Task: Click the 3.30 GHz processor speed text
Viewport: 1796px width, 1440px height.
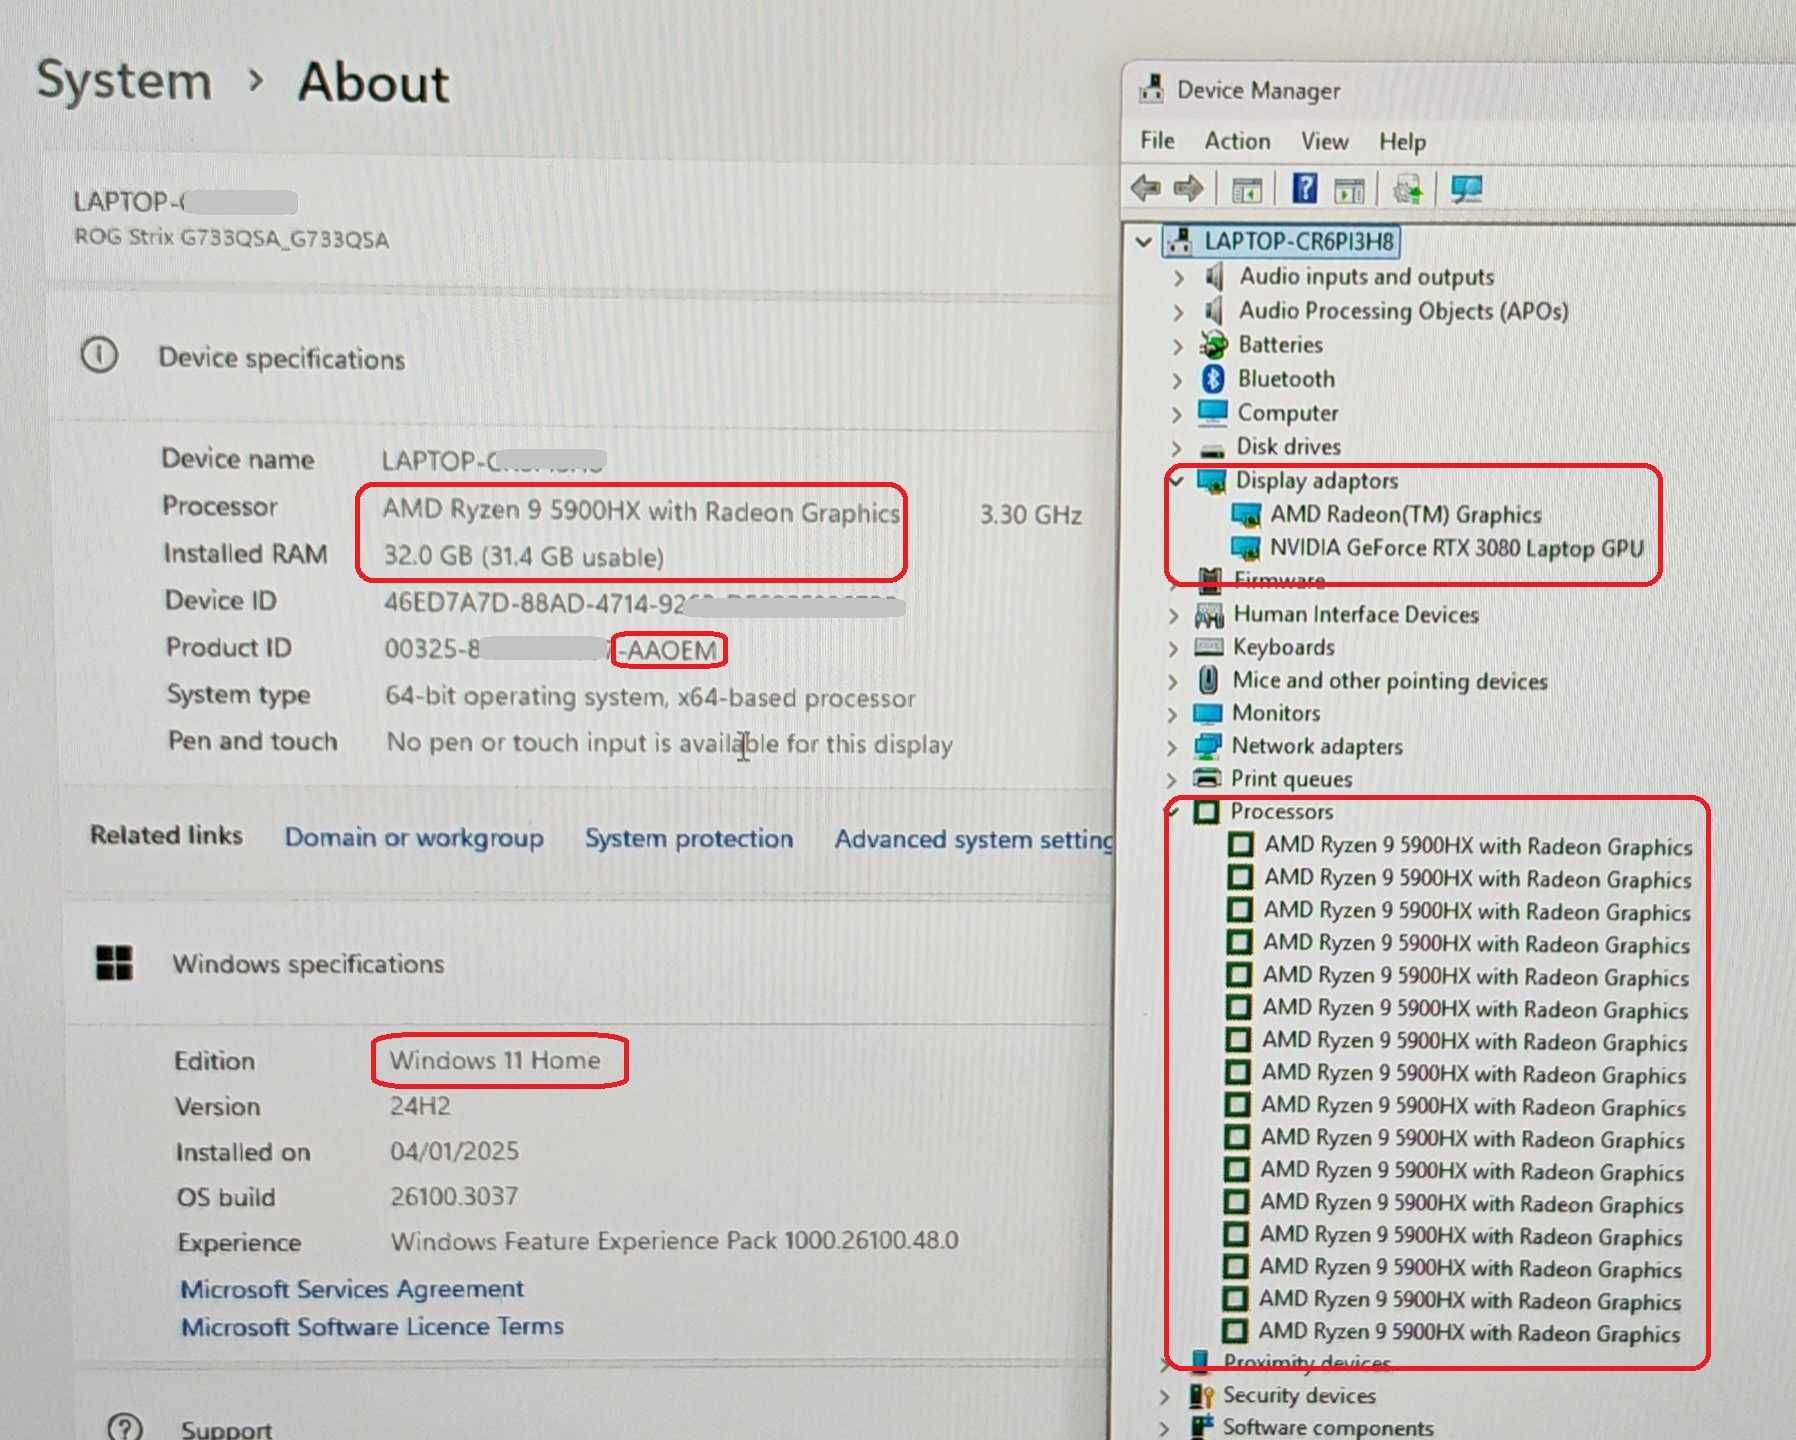Action: [1031, 514]
